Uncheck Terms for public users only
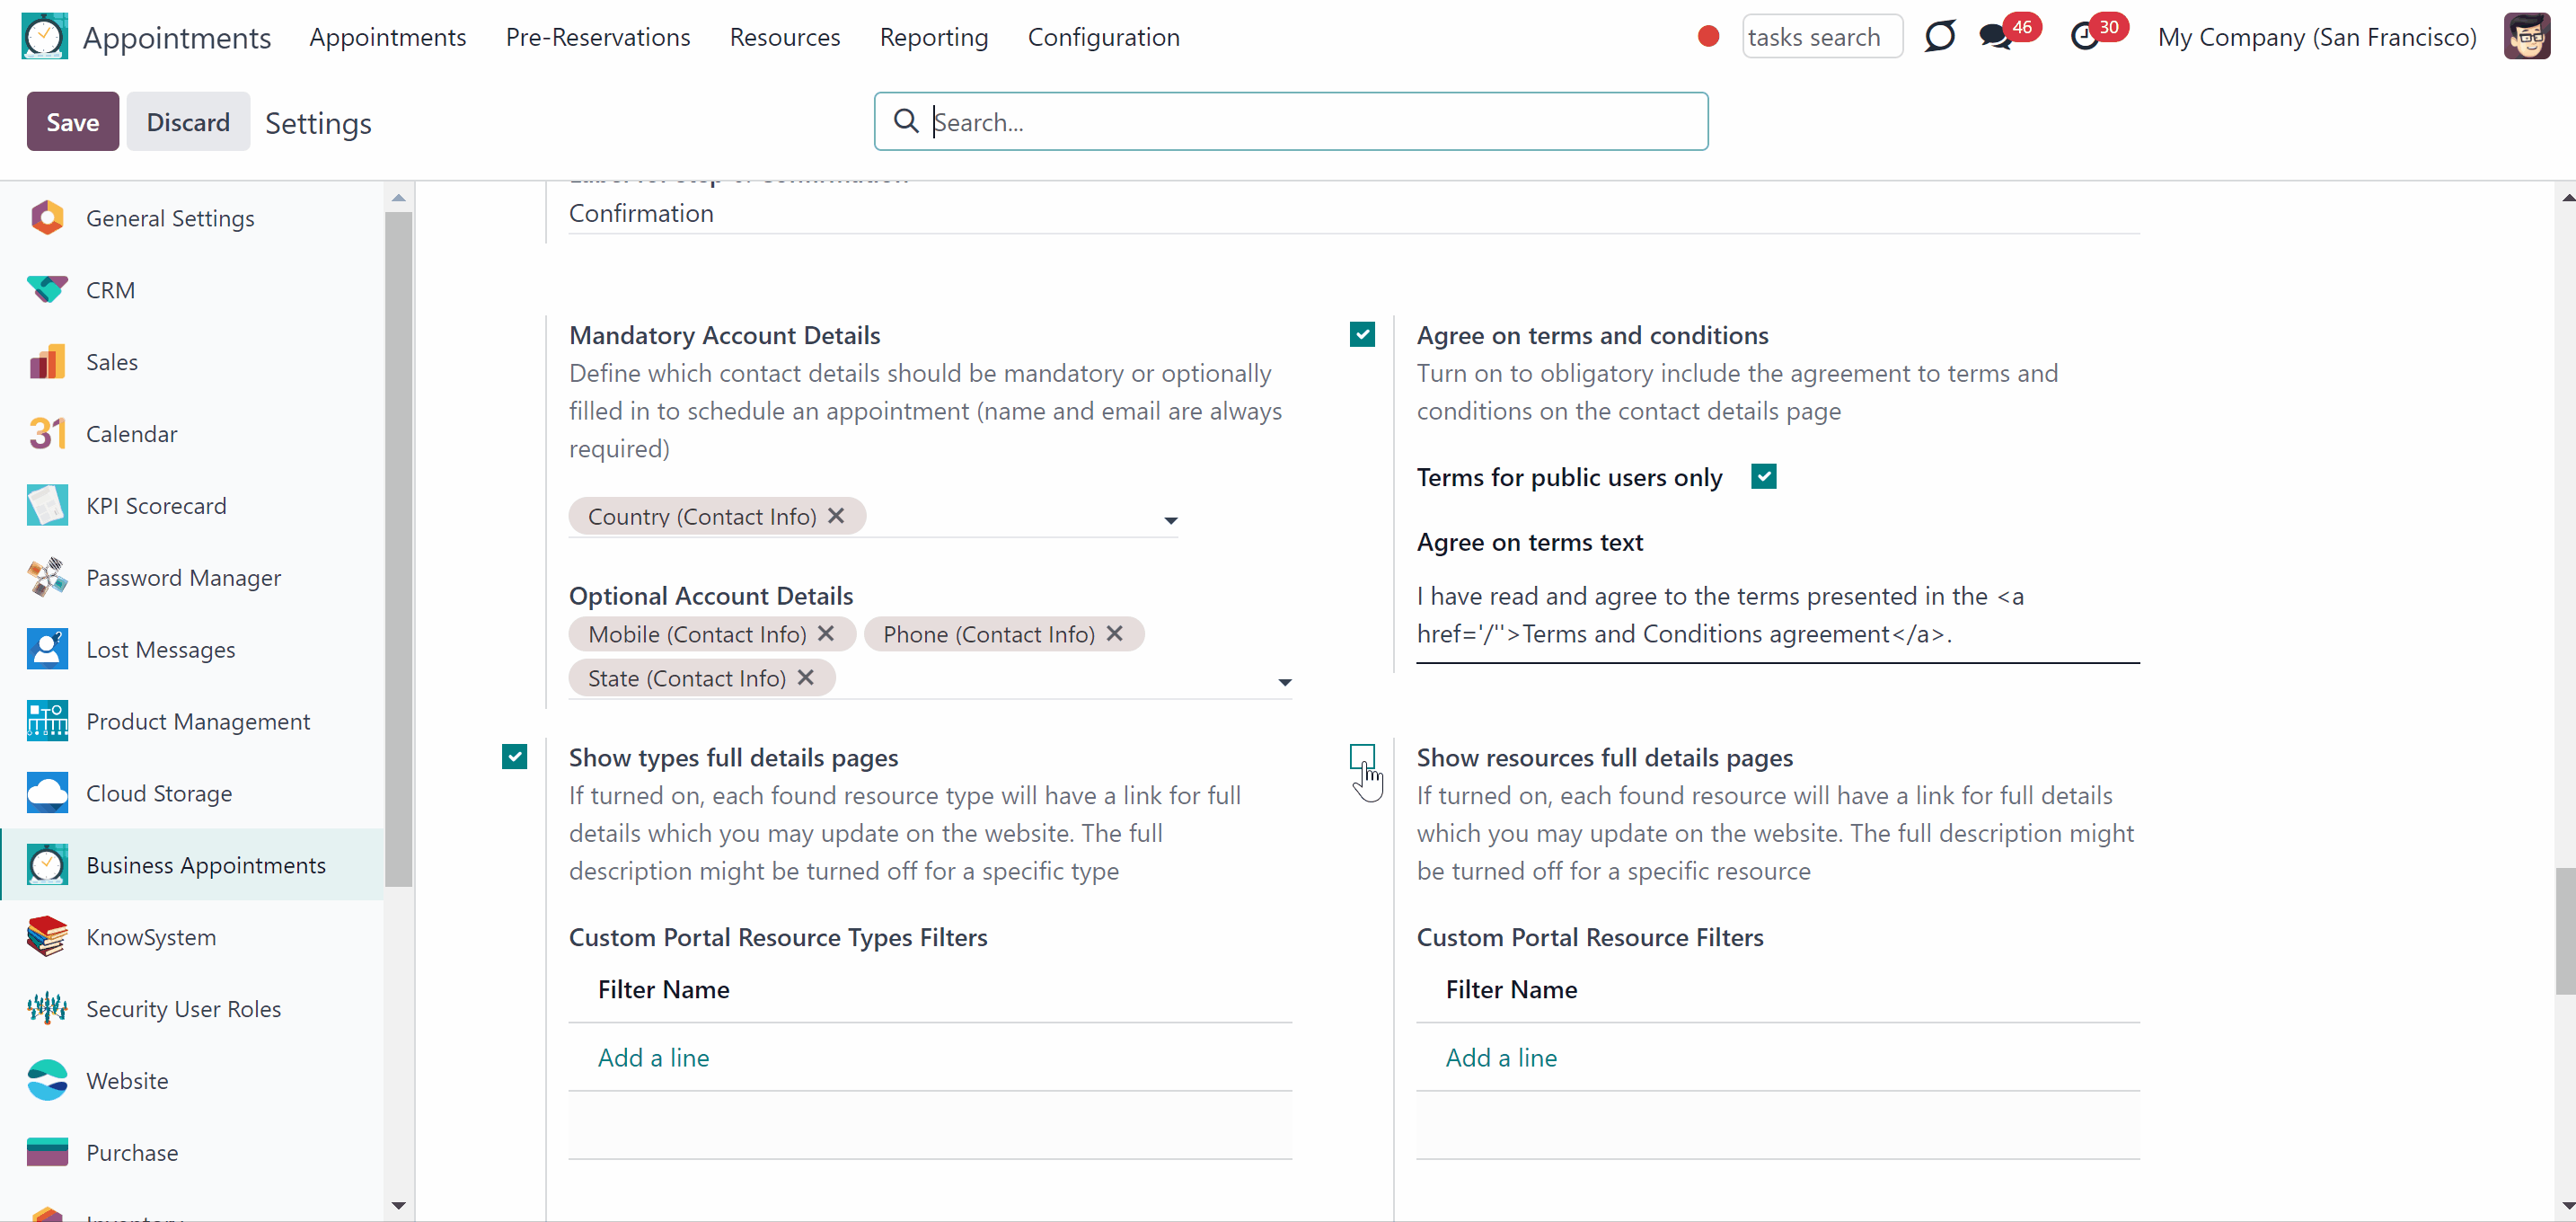This screenshot has width=2576, height=1222. 1764,477
